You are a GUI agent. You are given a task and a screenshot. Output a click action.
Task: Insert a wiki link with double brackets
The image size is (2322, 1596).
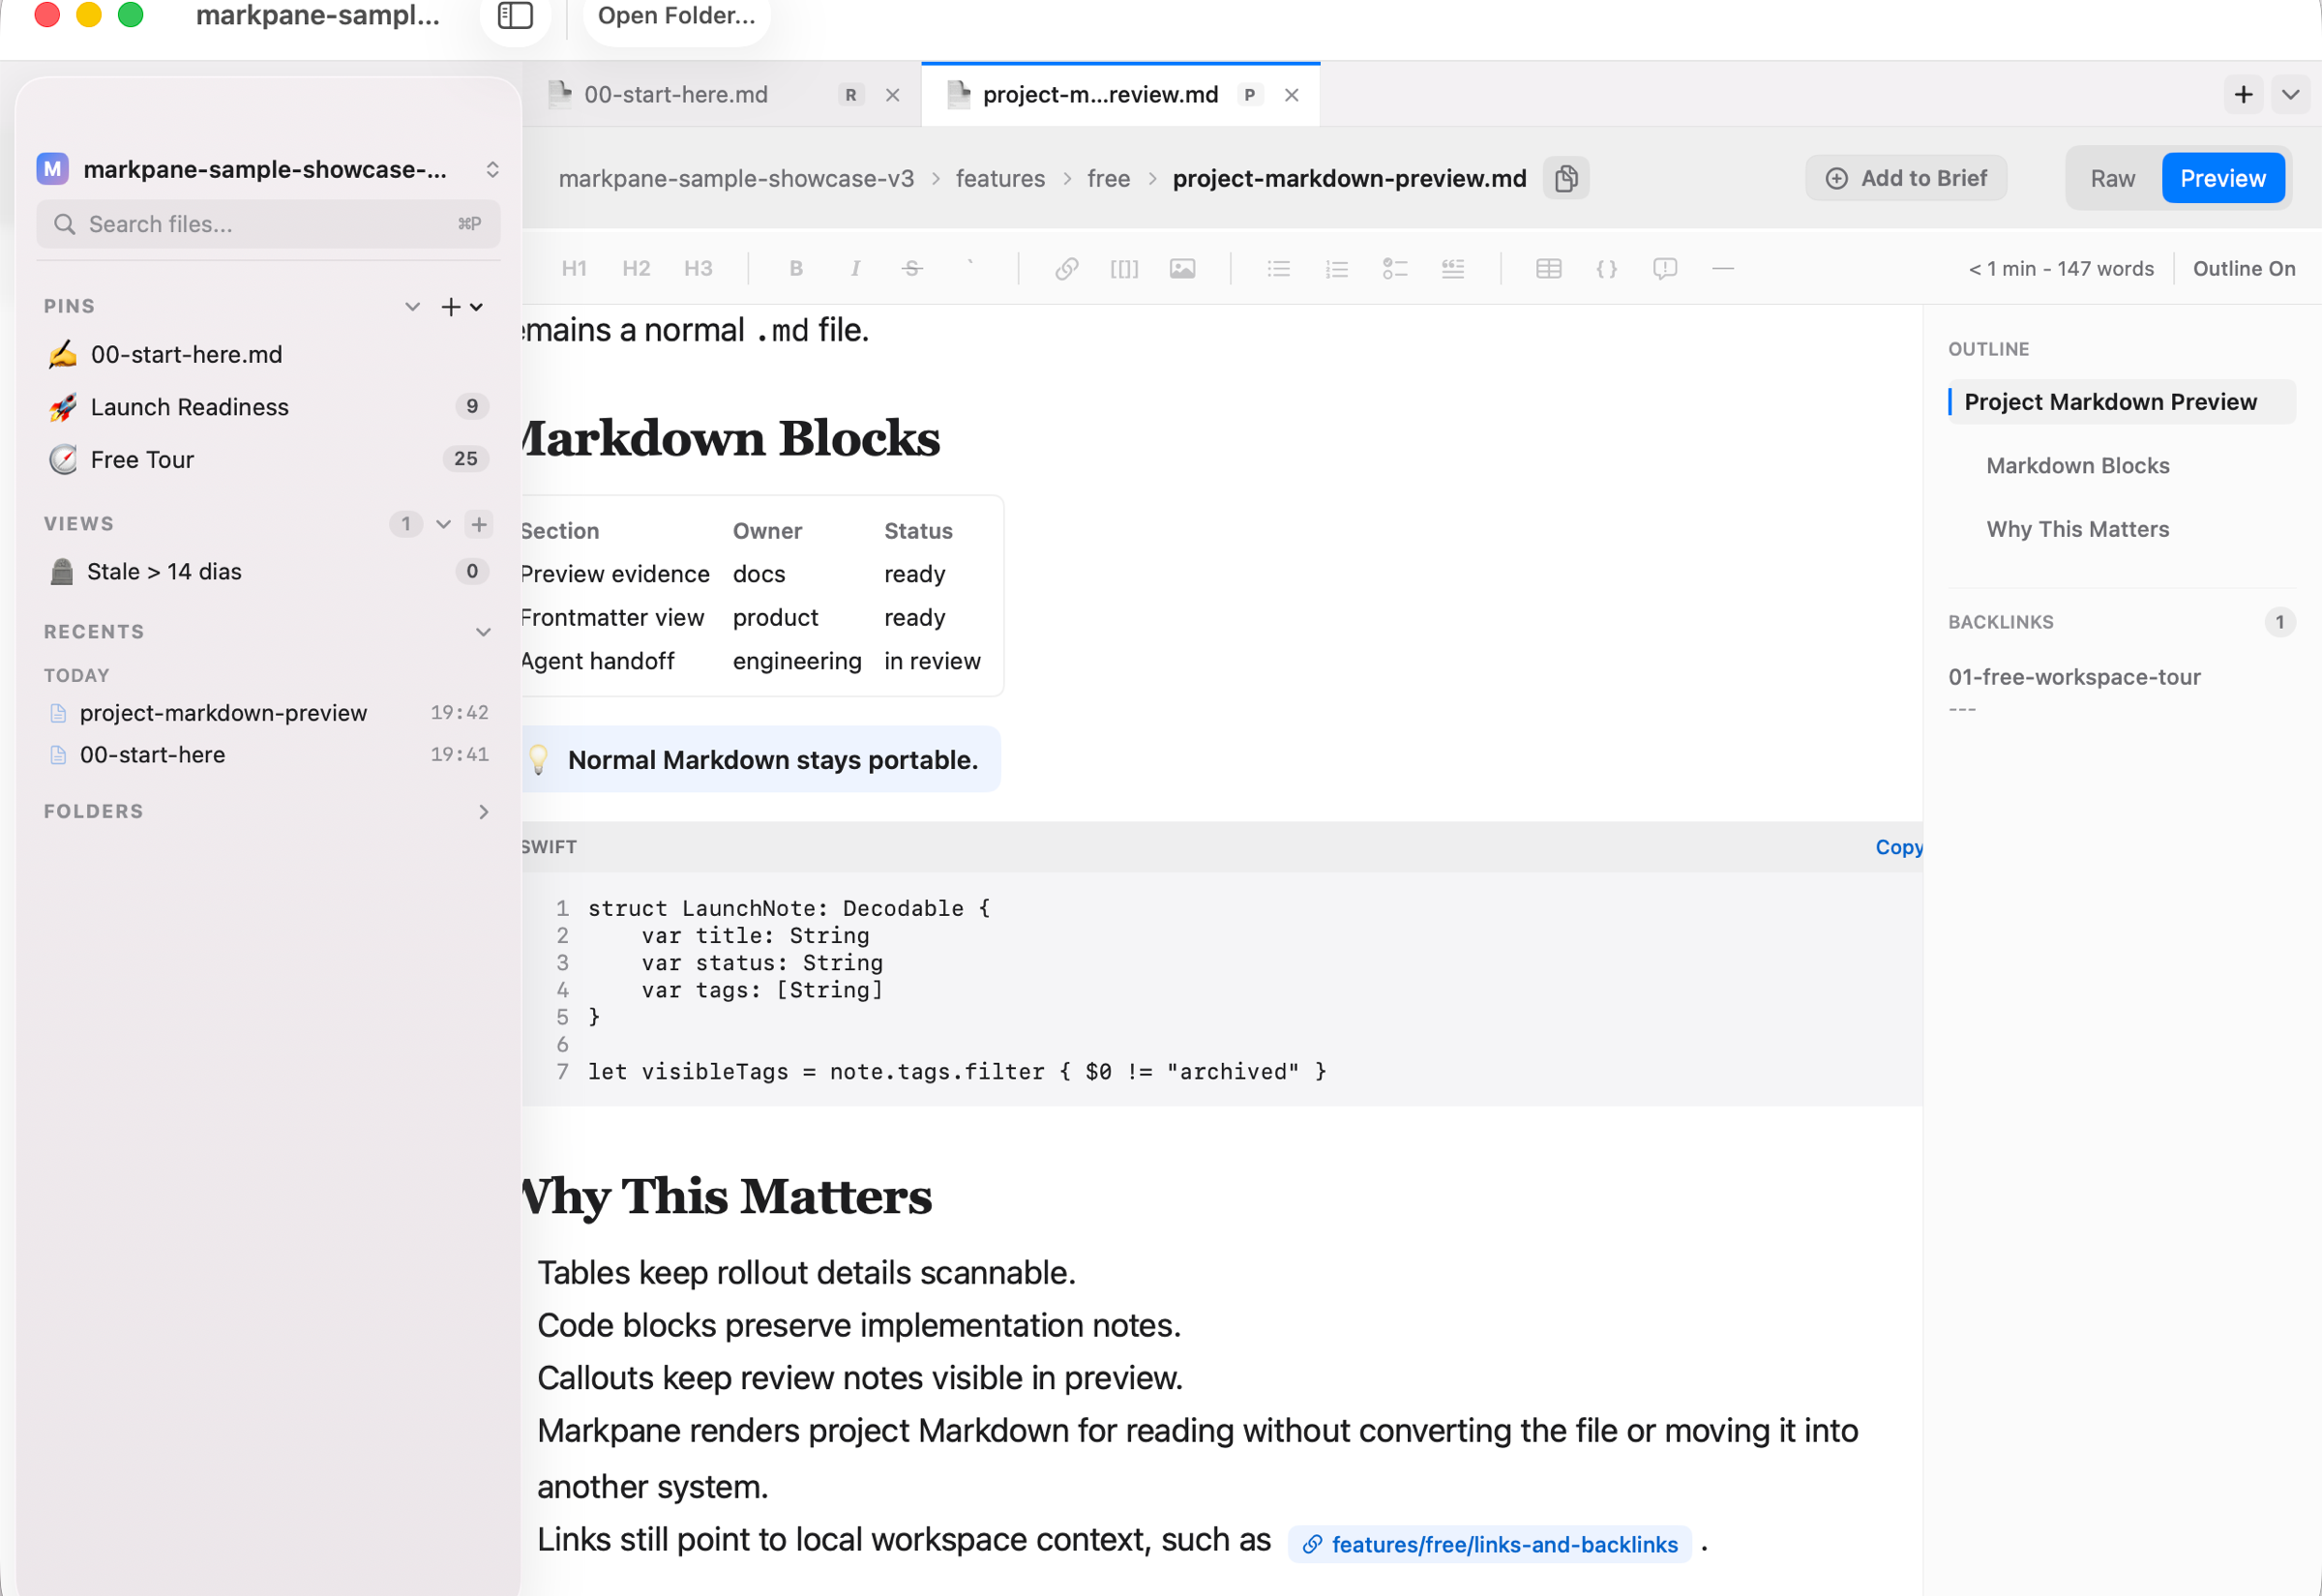[x=1124, y=268]
